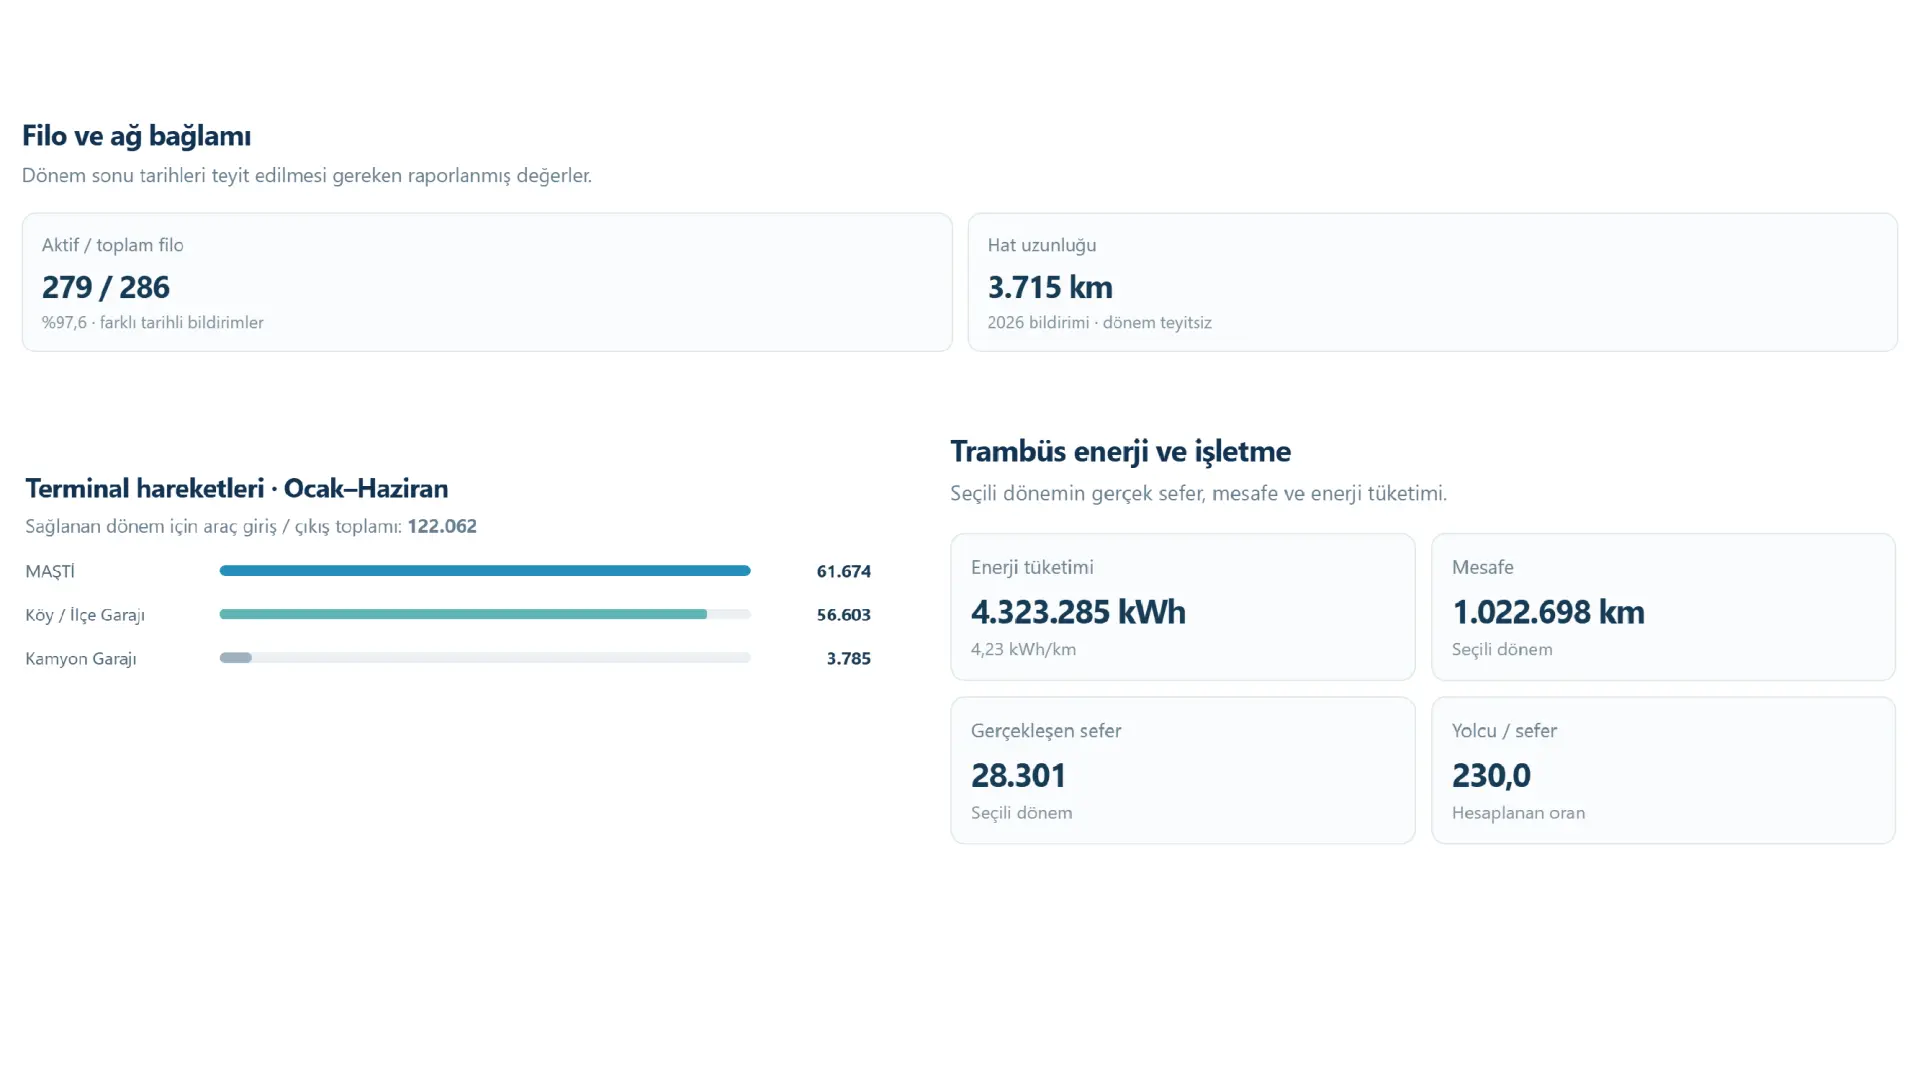The height and width of the screenshot is (1080, 1920).
Task: Click the 230,0 passengers per trip value
Action: 1491,775
